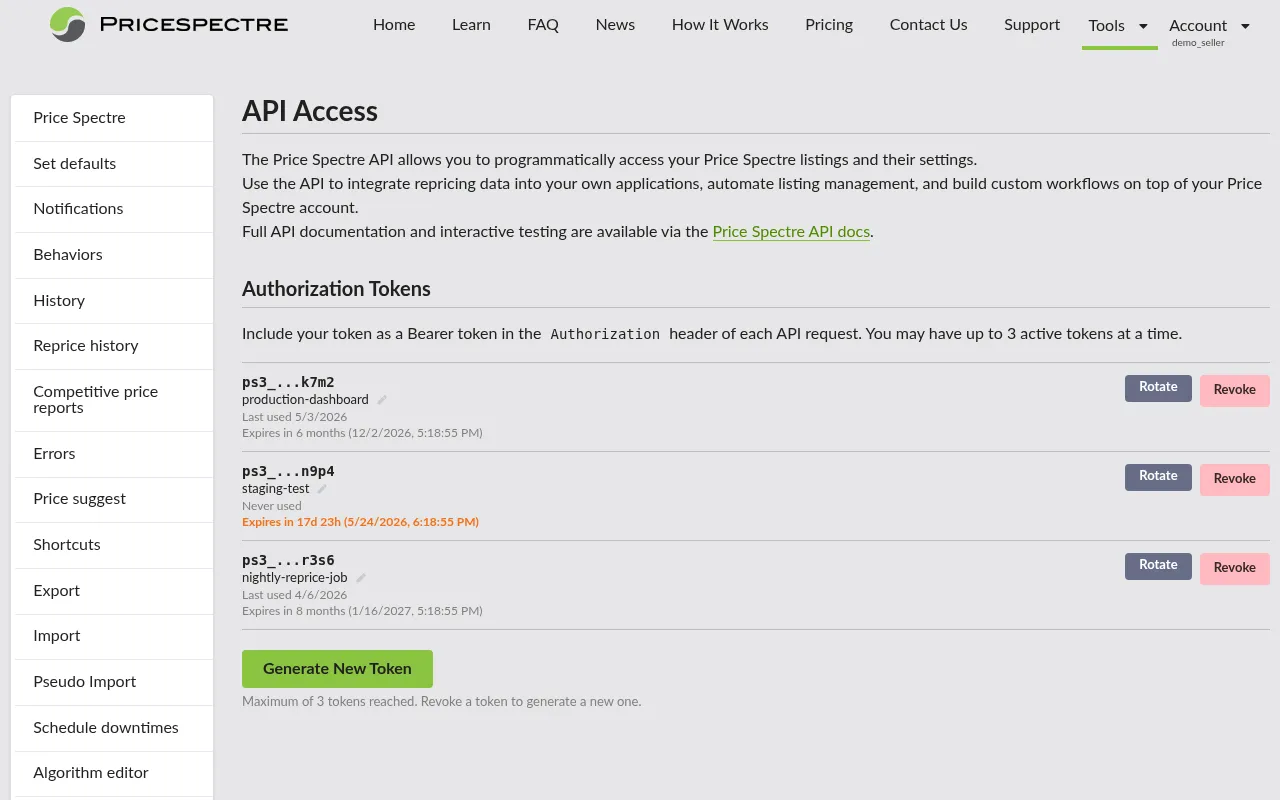This screenshot has width=1280, height=800.
Task: Open History in the sidebar
Action: point(114,301)
